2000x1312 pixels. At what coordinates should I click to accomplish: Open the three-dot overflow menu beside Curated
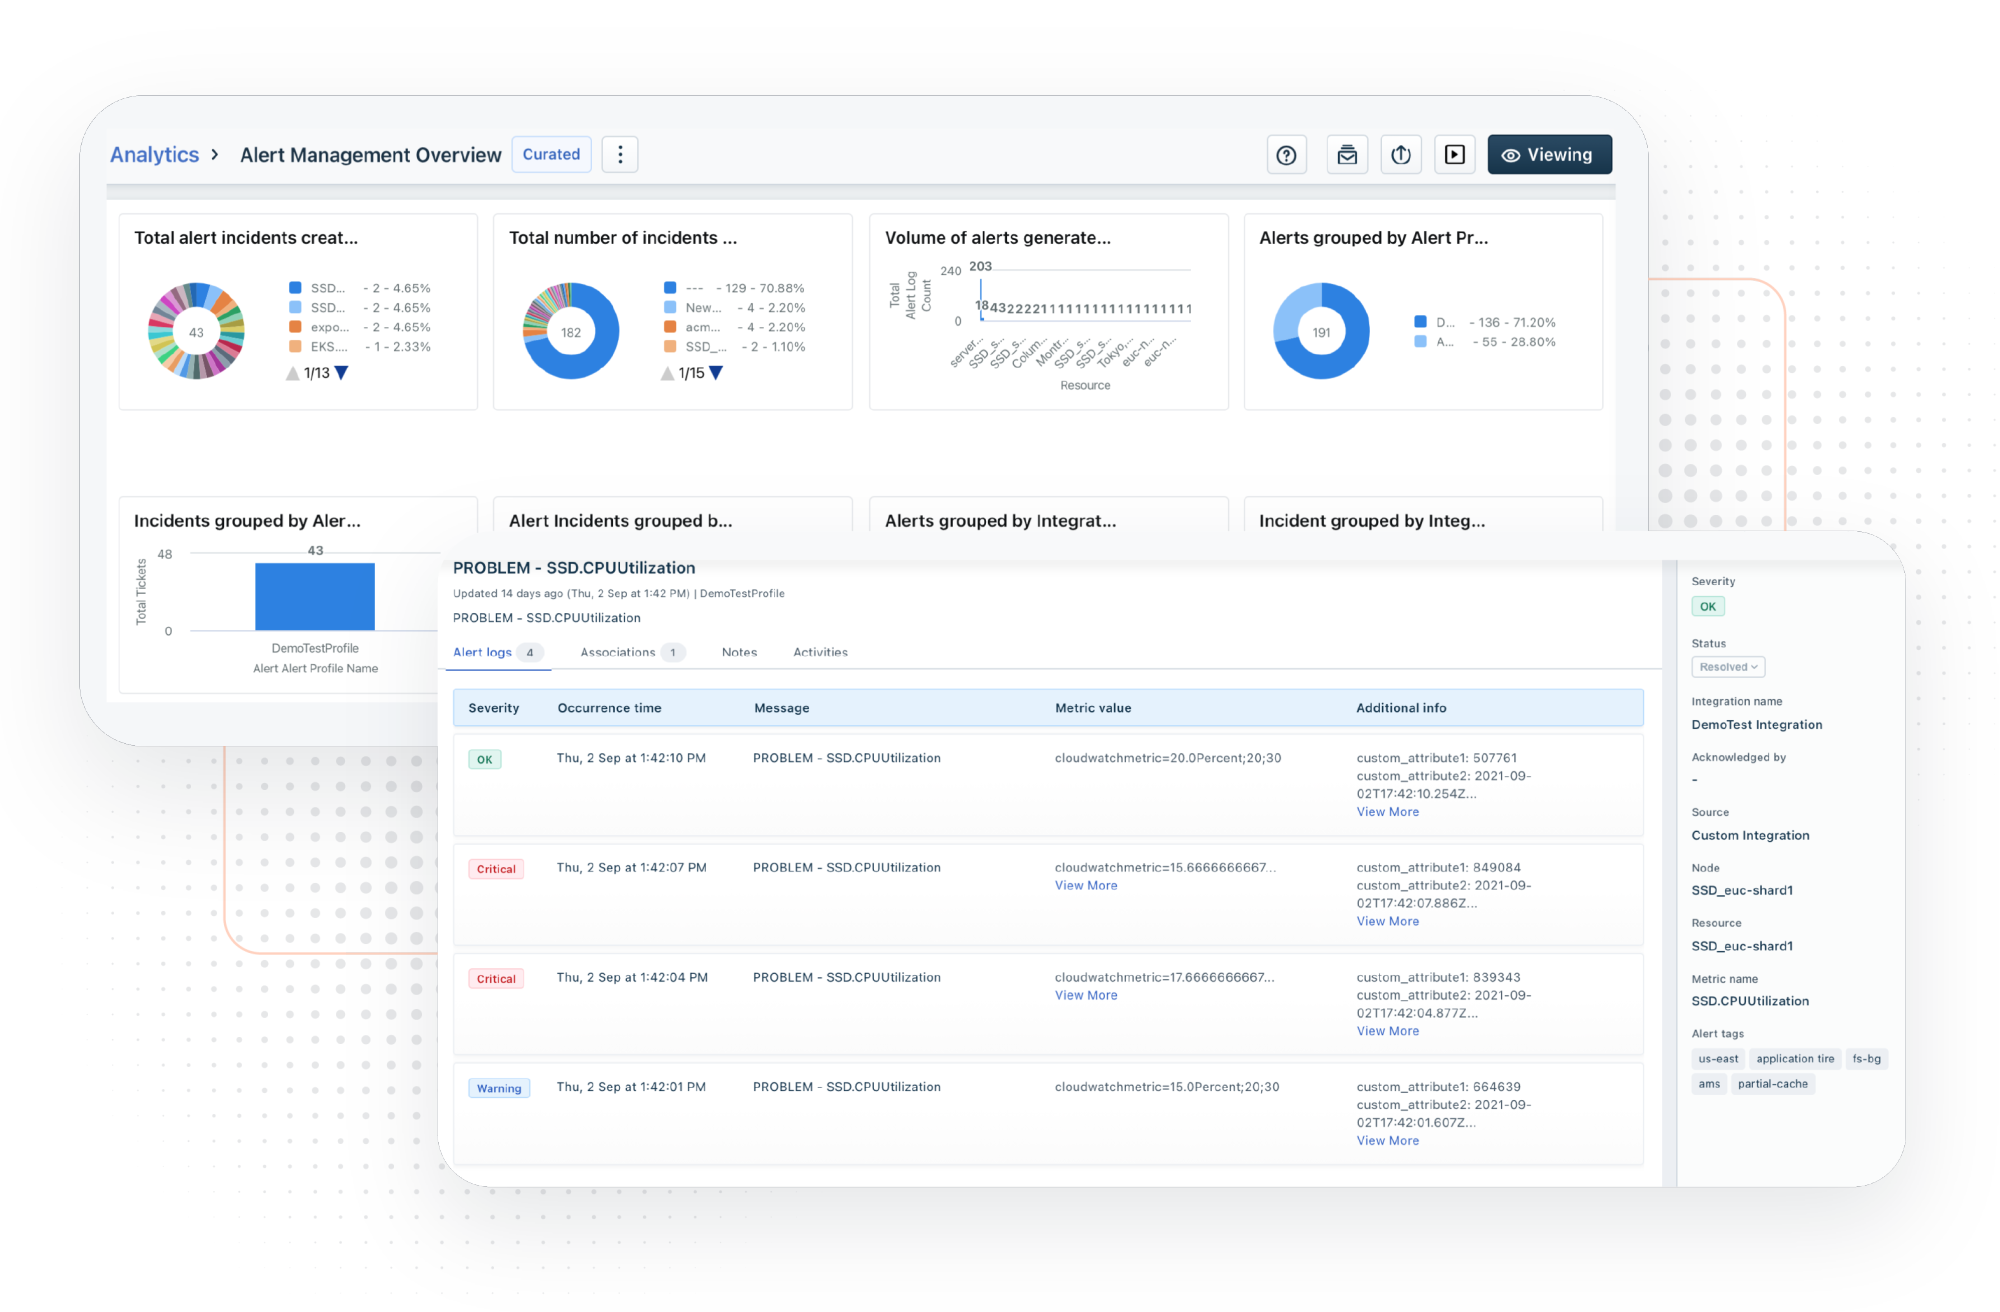[x=620, y=154]
